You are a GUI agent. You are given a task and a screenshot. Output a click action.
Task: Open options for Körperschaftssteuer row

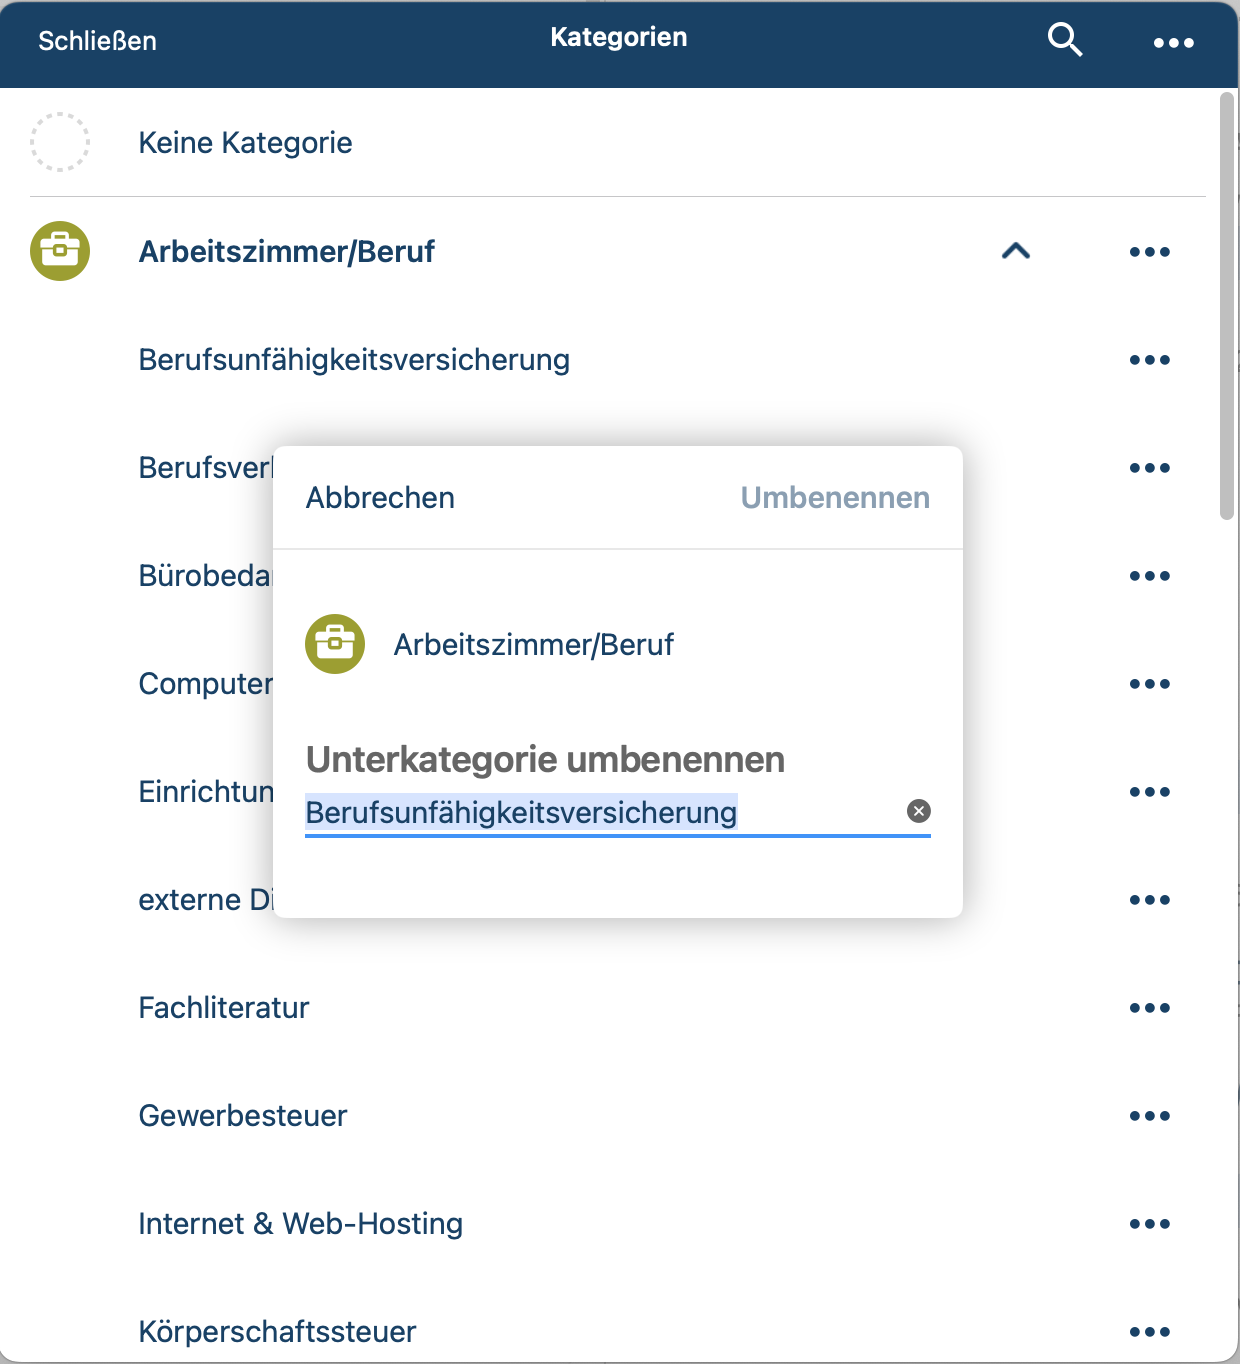(x=1149, y=1332)
